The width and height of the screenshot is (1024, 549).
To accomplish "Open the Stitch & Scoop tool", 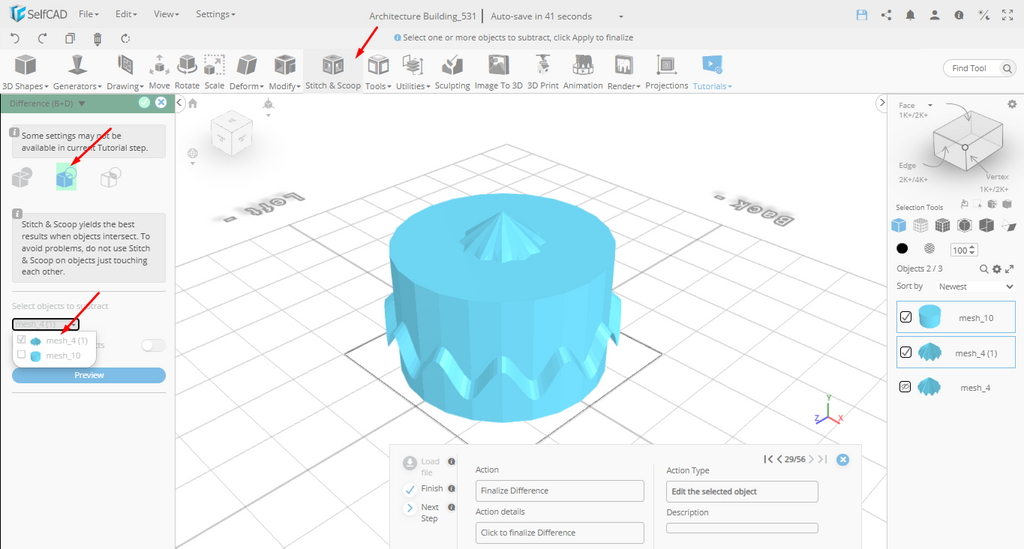I will [x=333, y=70].
